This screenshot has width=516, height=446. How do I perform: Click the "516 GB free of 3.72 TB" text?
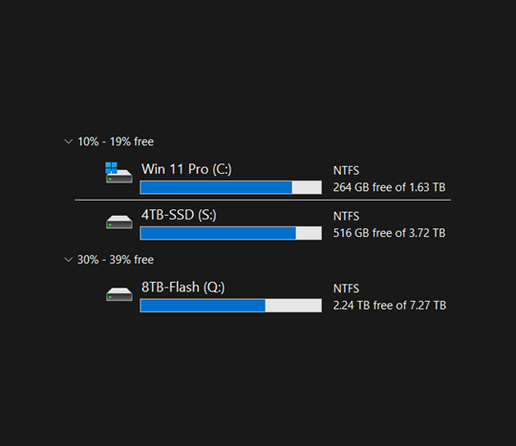pos(389,233)
